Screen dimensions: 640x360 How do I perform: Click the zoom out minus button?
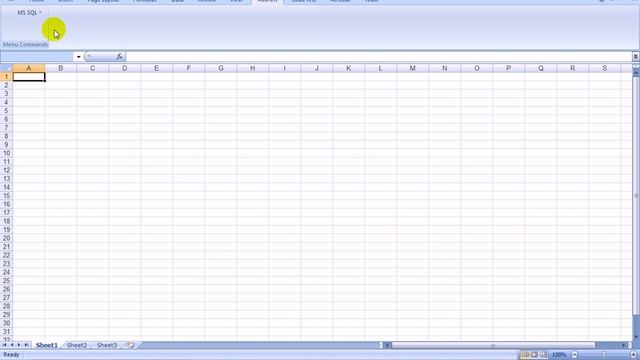(575, 355)
